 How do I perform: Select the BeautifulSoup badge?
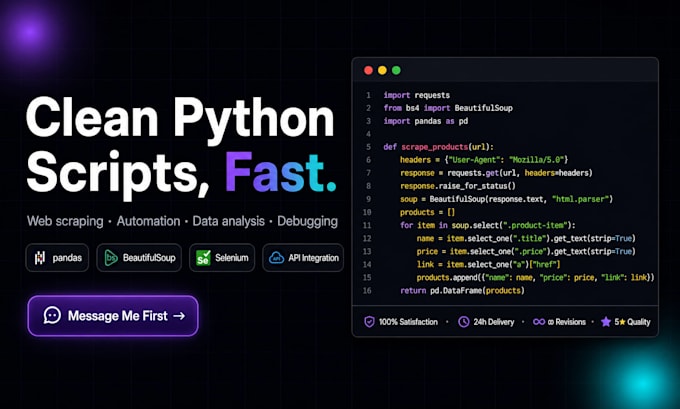point(139,258)
